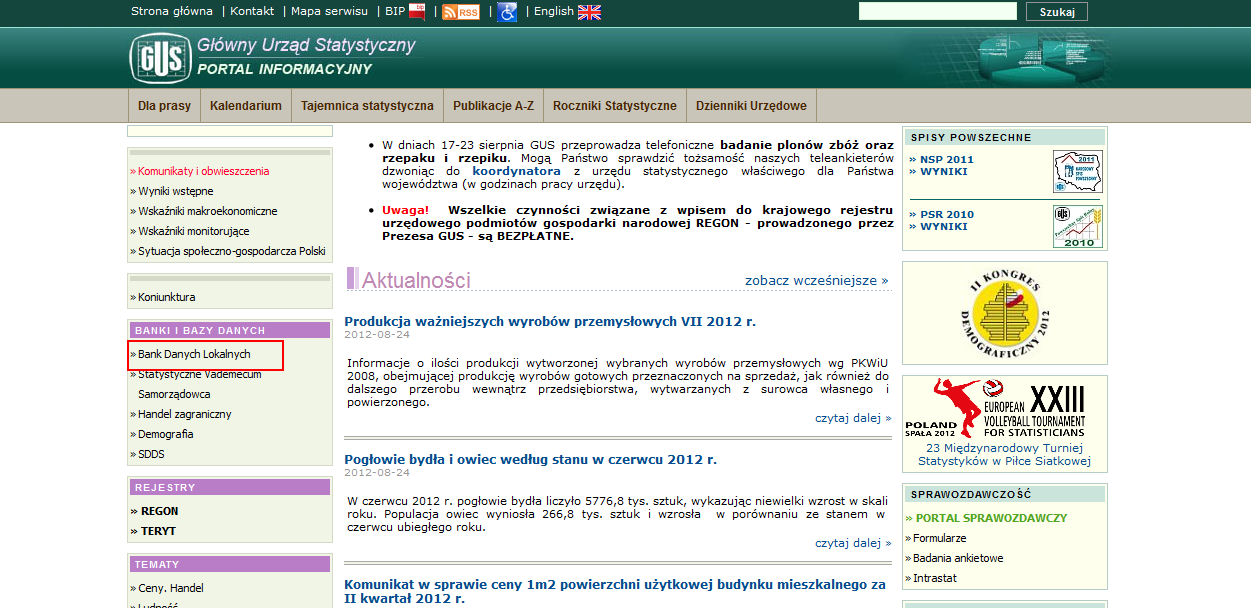Image resolution: width=1251 pixels, height=608 pixels.
Task: Open NSP 2011 text link
Action: point(947,159)
